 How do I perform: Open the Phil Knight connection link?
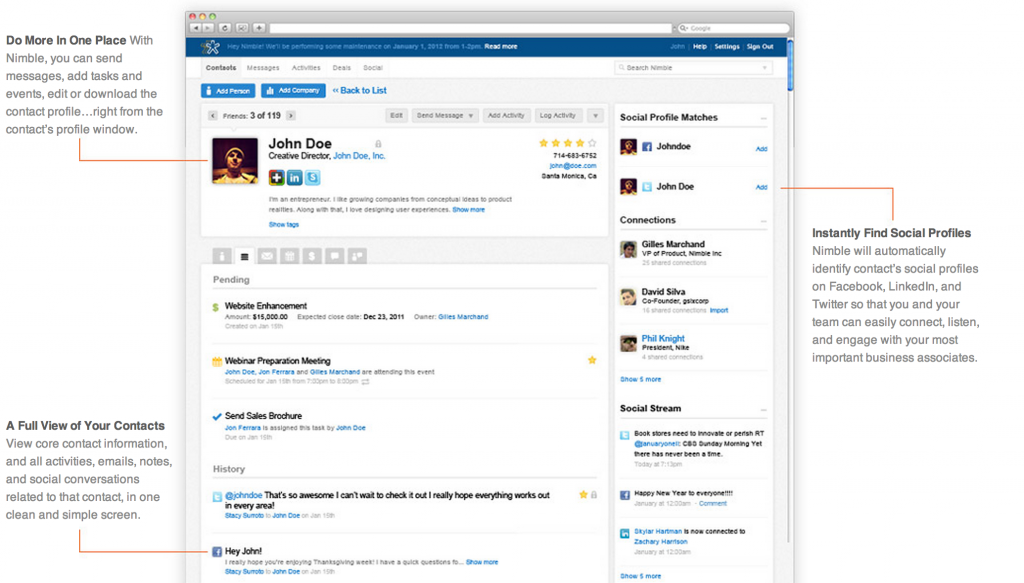point(663,338)
